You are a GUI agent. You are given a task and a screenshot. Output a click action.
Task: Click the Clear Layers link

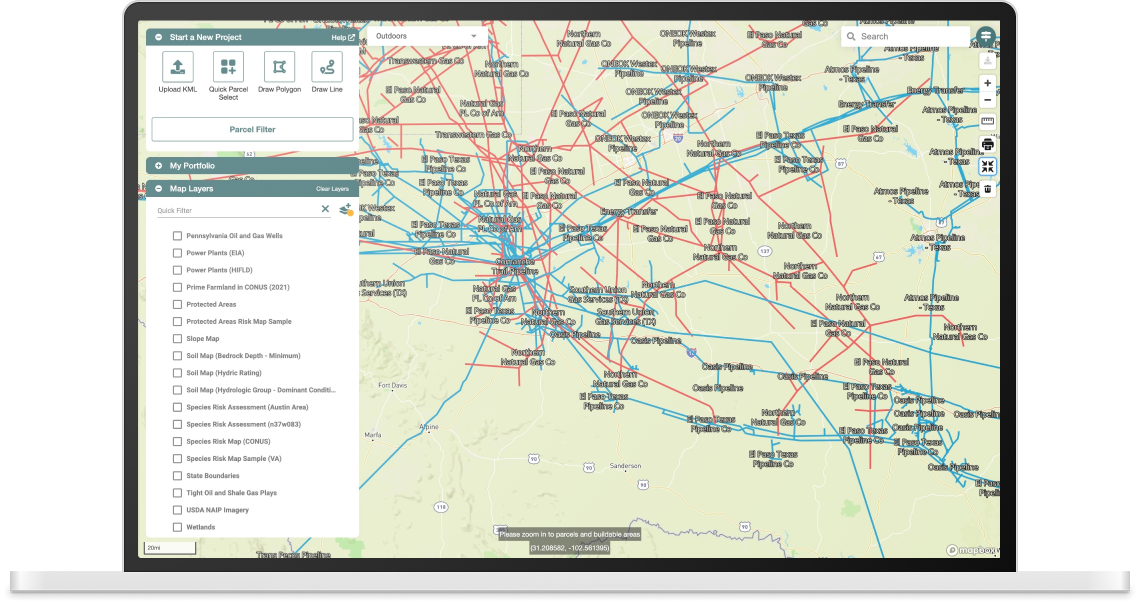[x=333, y=189]
